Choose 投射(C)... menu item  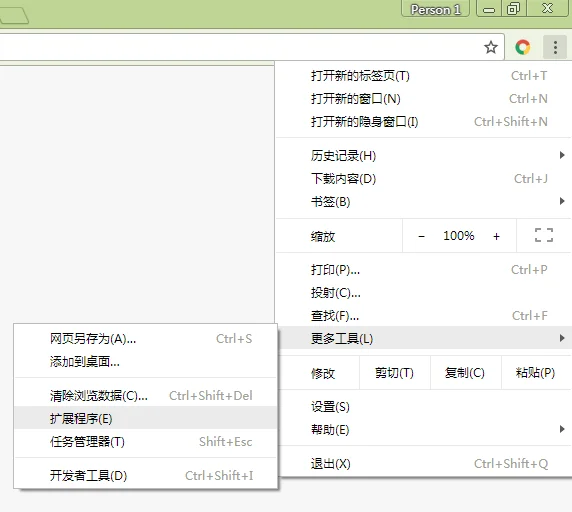[x=423, y=293]
